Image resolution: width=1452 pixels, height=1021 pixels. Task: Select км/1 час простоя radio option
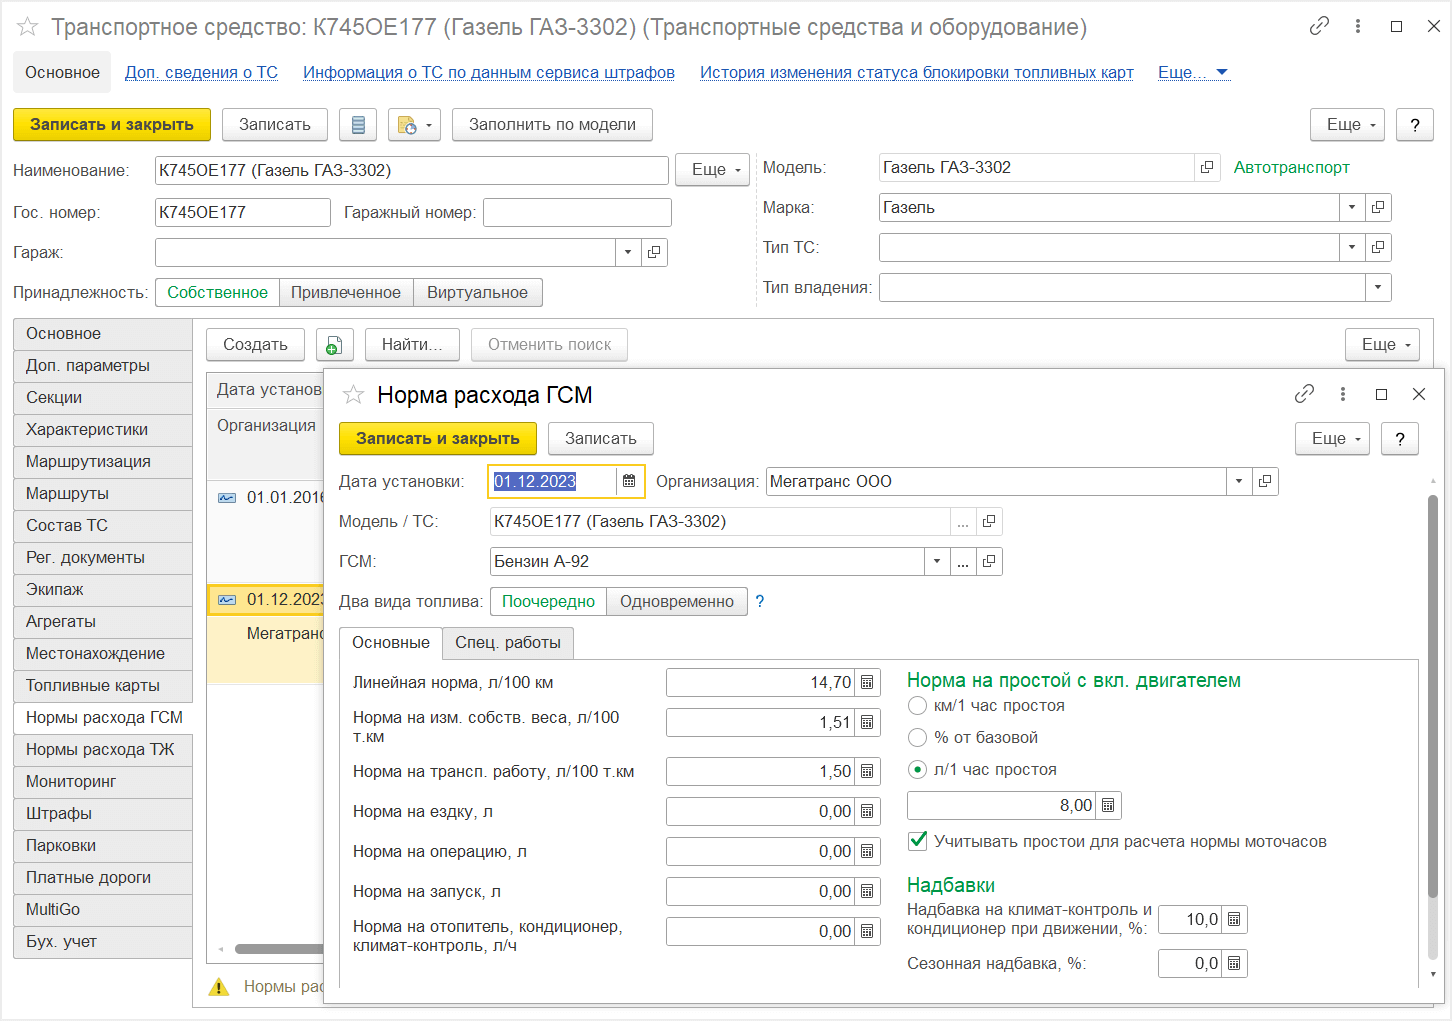click(x=917, y=705)
